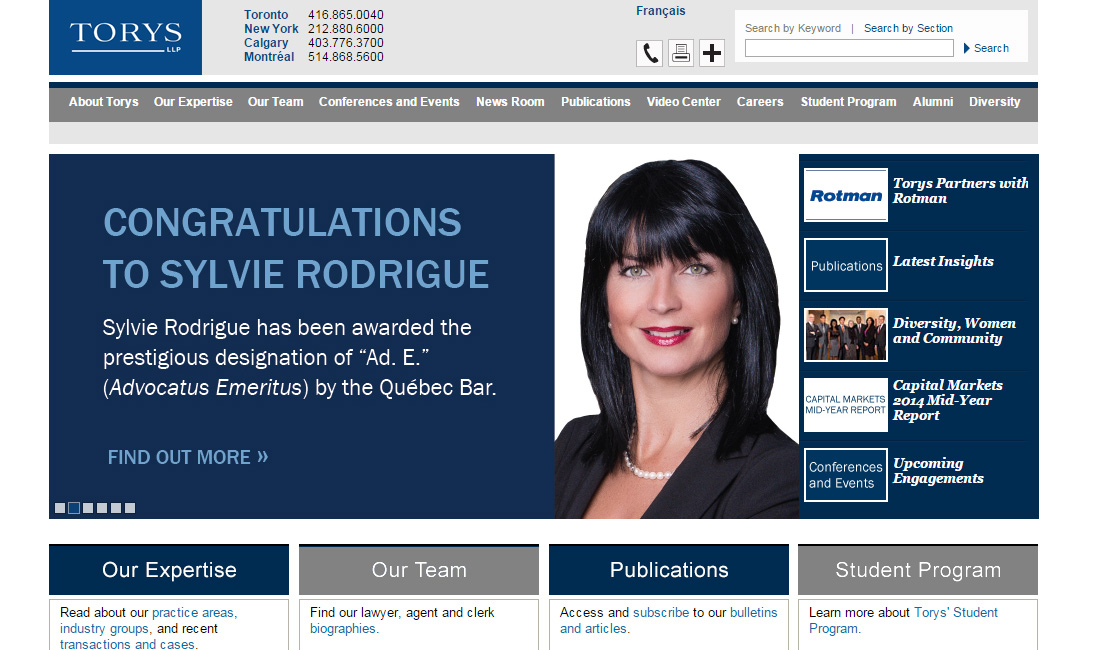1100x650 pixels.
Task: Click the Our Expertise panel header
Action: pos(169,569)
